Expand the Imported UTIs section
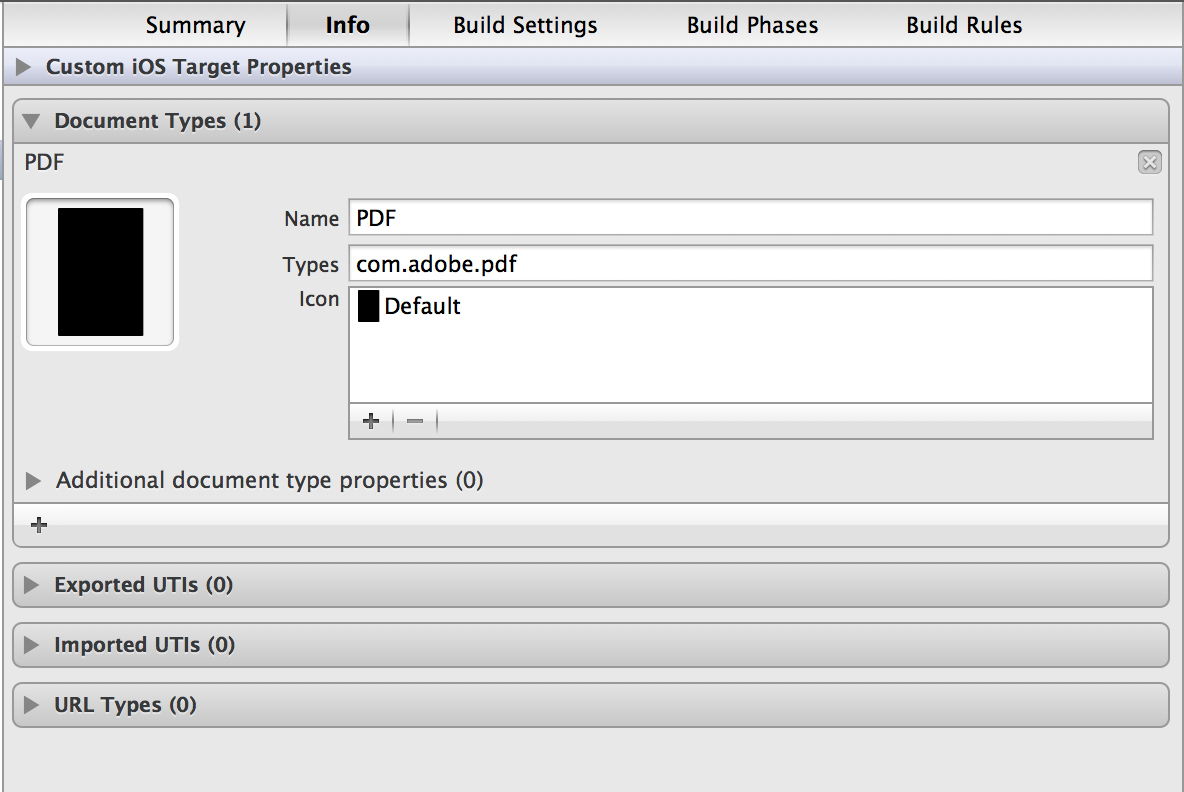This screenshot has height=792, width=1184. (x=32, y=645)
